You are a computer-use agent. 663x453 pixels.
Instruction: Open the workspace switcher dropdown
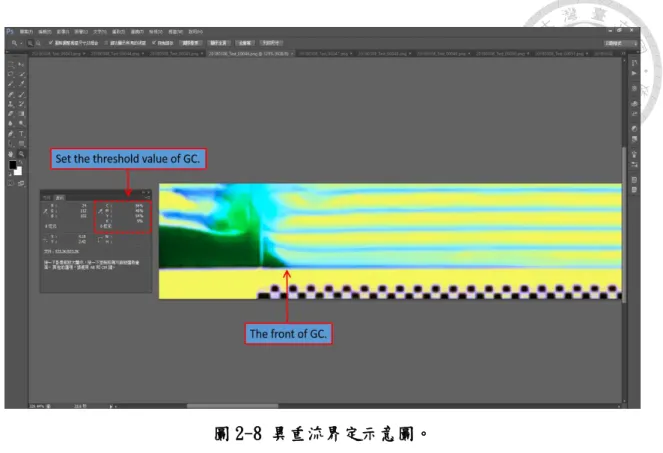pyautogui.click(x=621, y=43)
